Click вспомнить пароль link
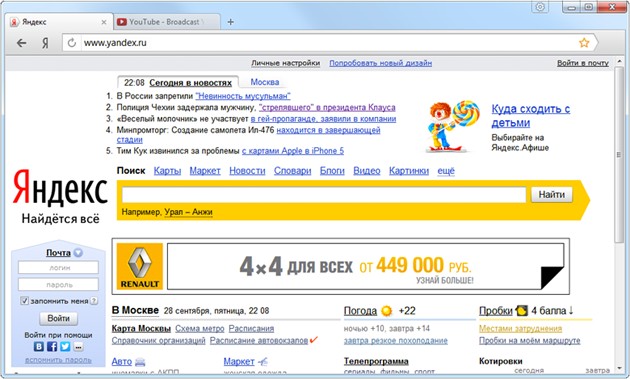The image size is (630, 379). click(58, 360)
